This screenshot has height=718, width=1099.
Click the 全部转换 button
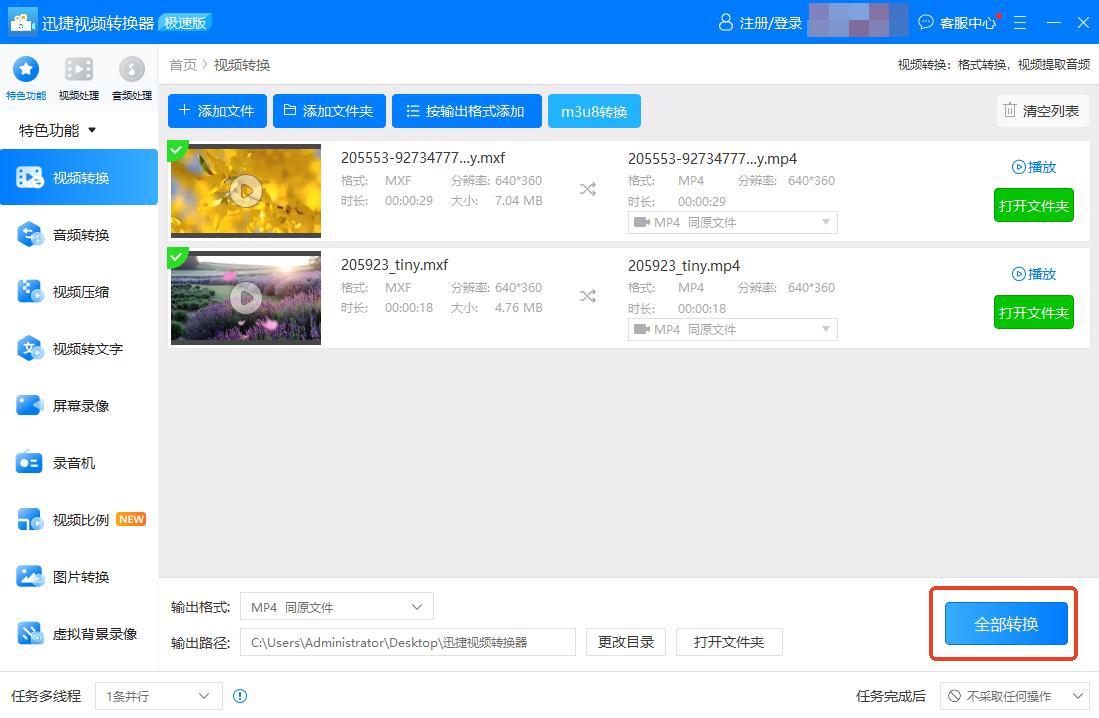click(1005, 624)
